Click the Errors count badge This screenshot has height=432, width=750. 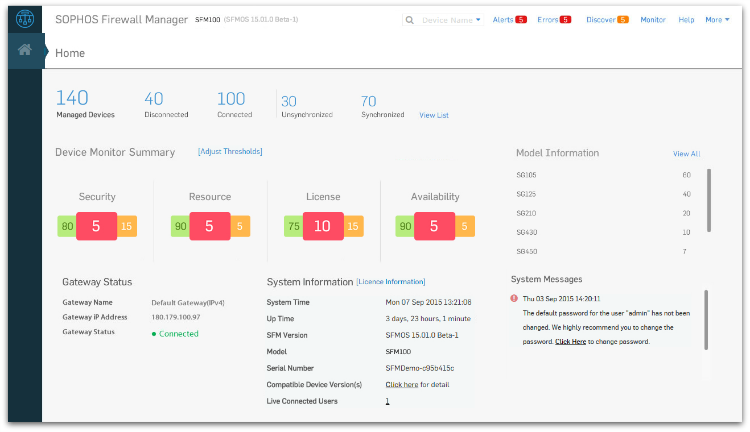click(566, 20)
